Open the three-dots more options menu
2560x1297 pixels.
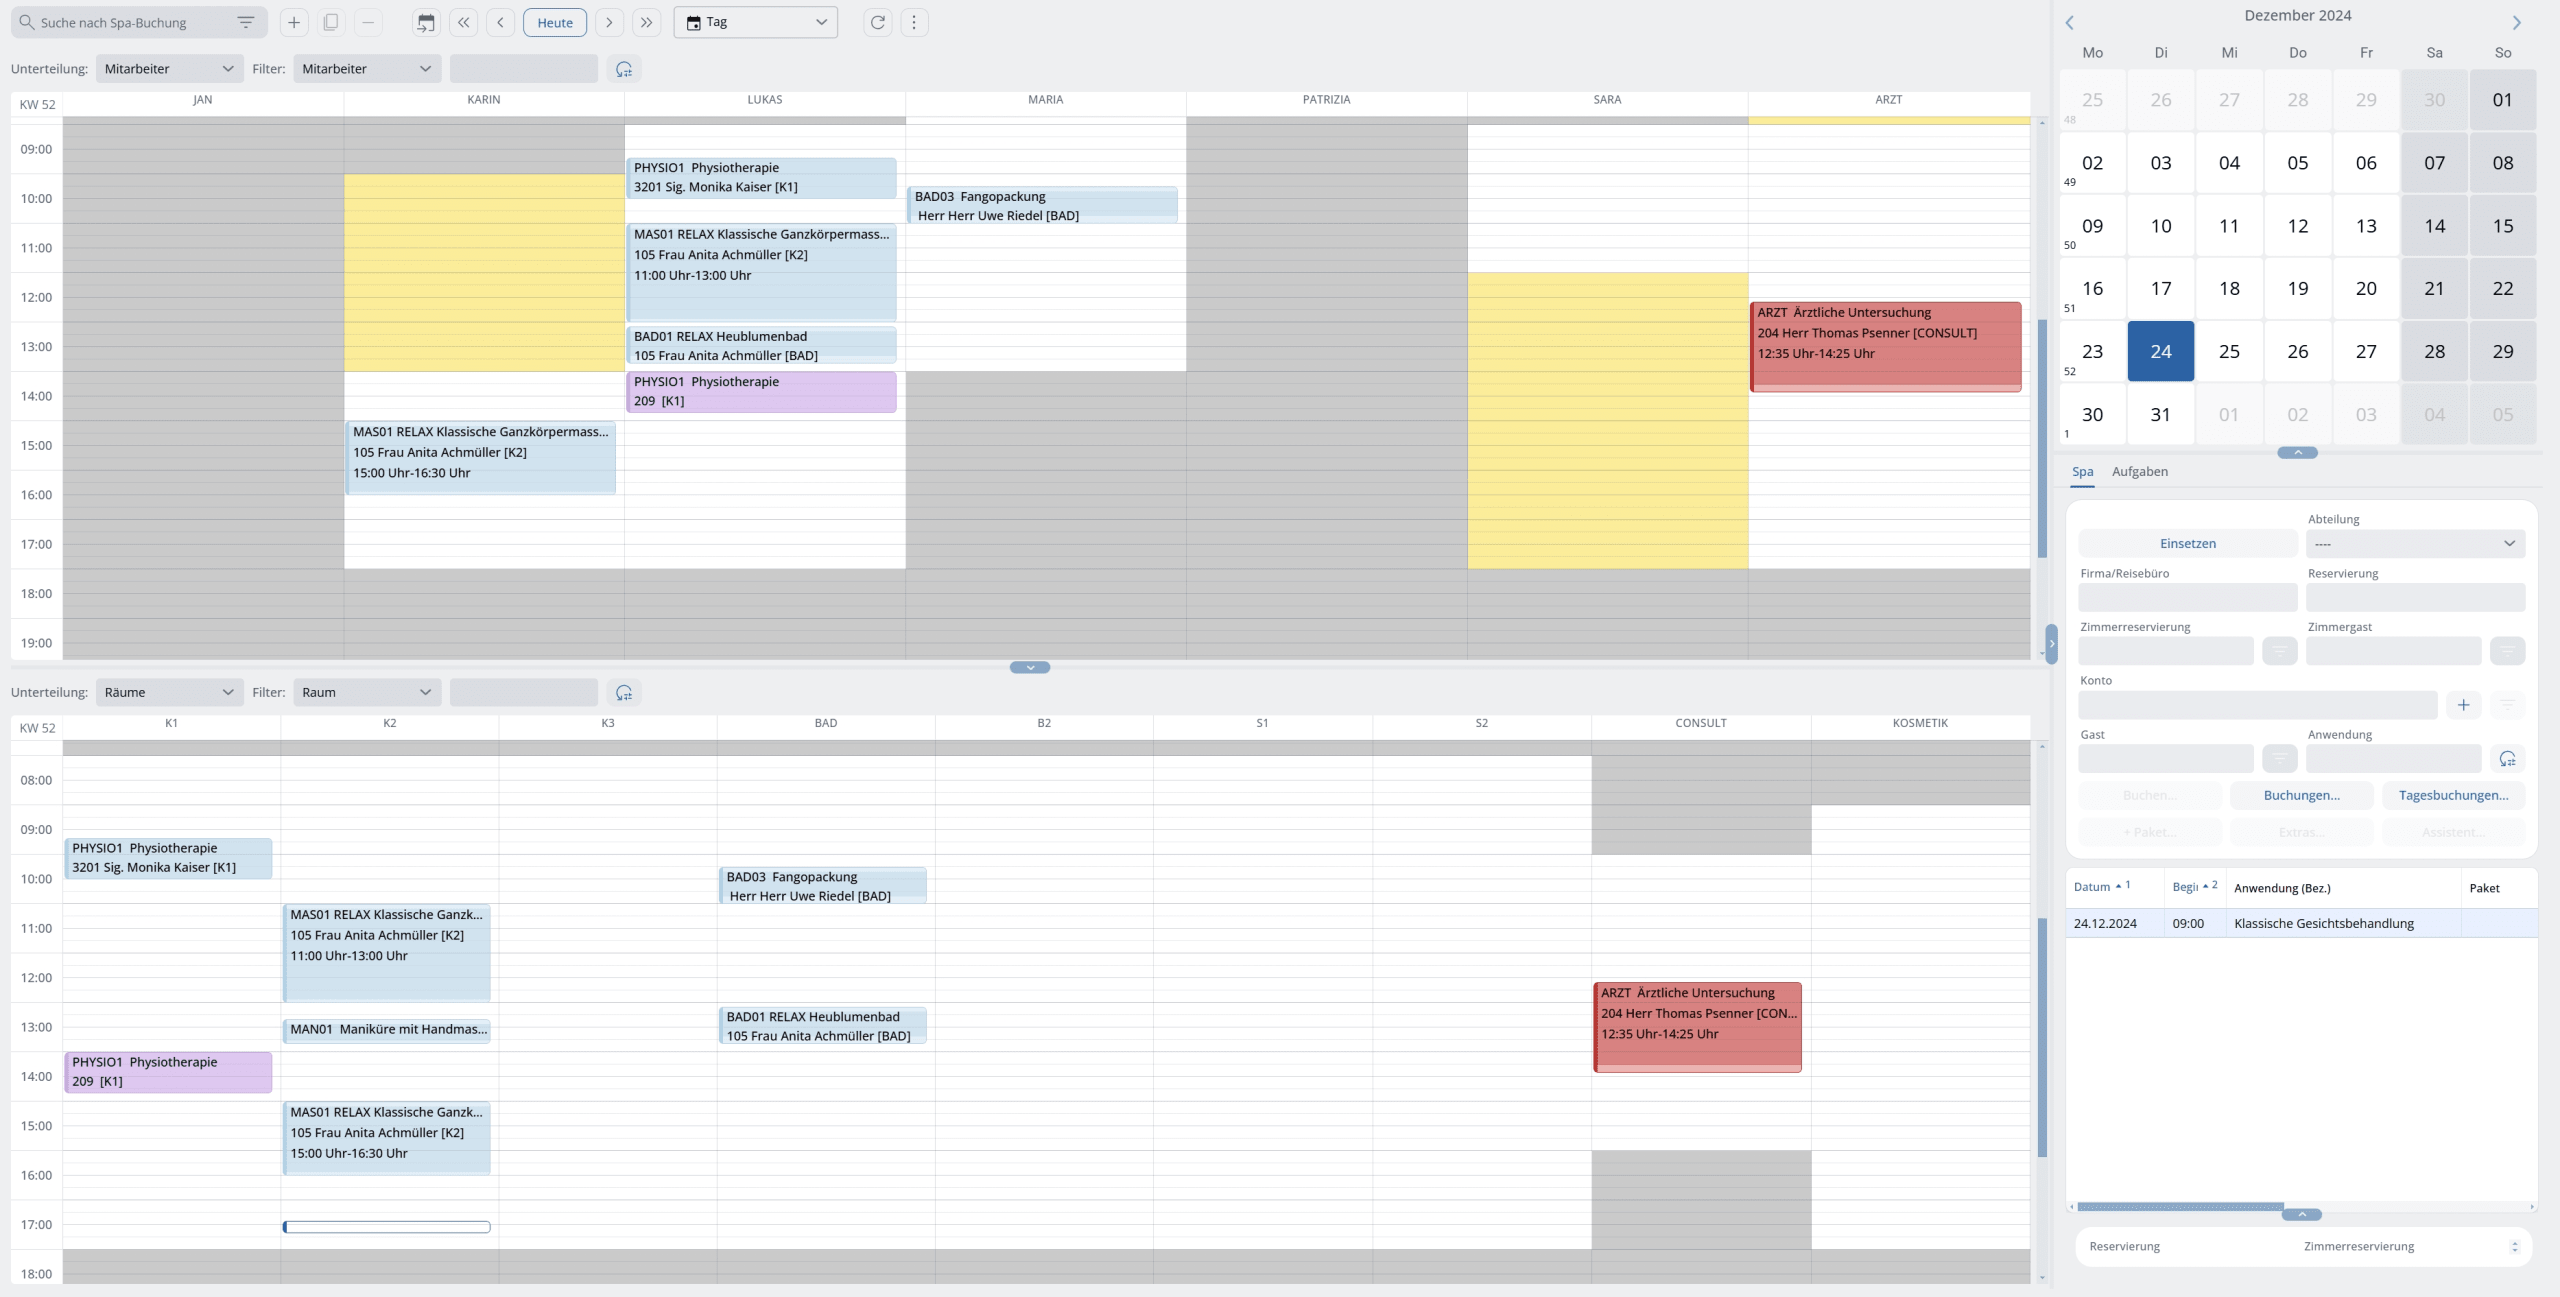pyautogui.click(x=914, y=22)
